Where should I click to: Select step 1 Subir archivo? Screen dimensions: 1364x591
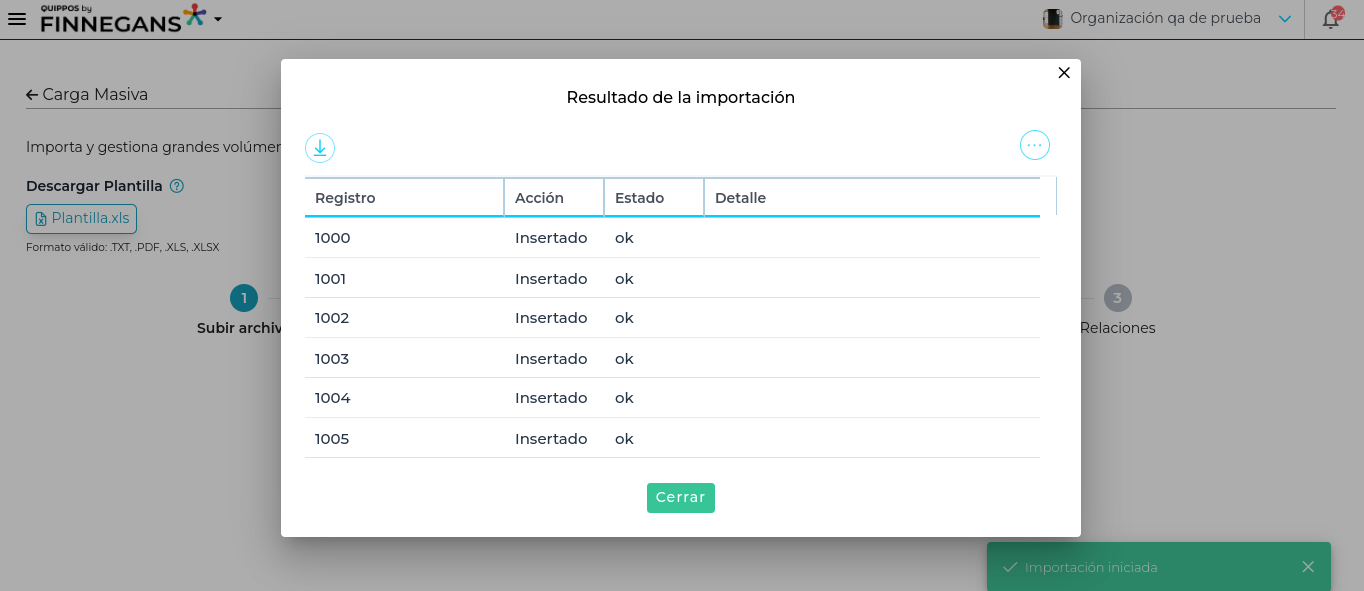point(244,298)
